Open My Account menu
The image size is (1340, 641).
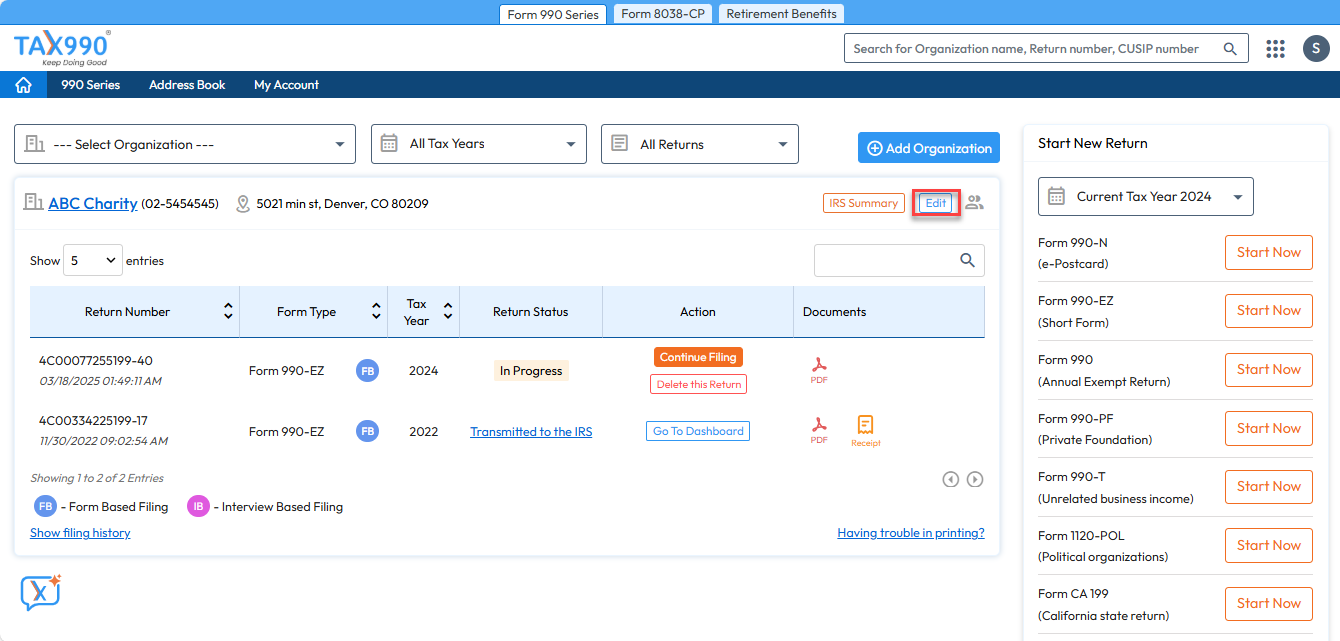coord(286,85)
